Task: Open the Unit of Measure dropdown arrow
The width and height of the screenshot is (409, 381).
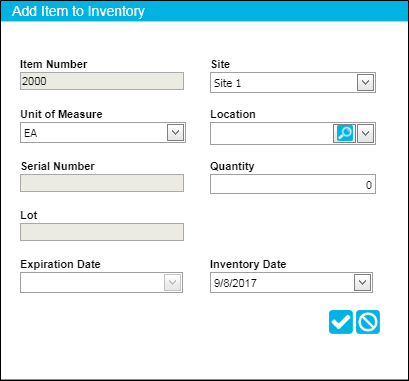Action: click(175, 133)
